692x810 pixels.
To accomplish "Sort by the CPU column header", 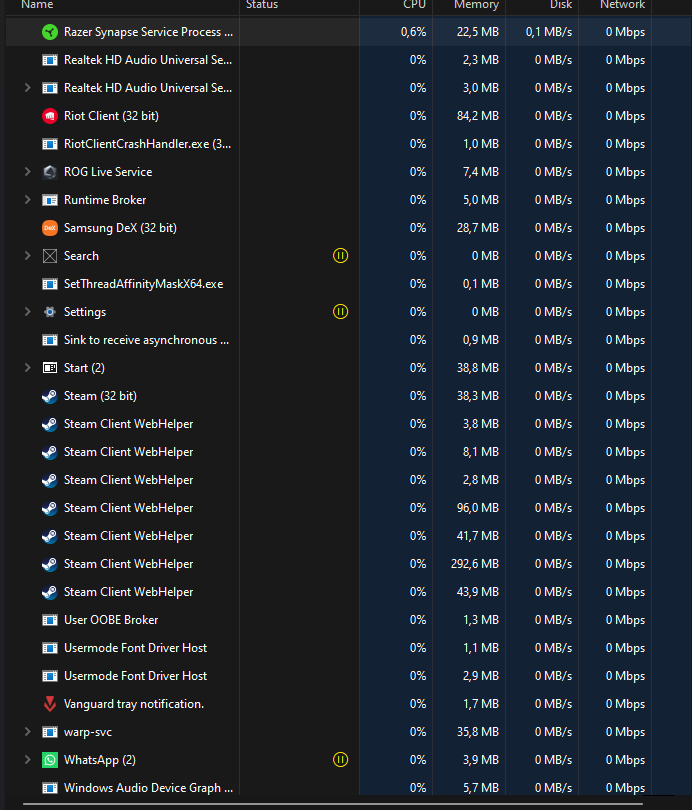I will (x=414, y=5).
